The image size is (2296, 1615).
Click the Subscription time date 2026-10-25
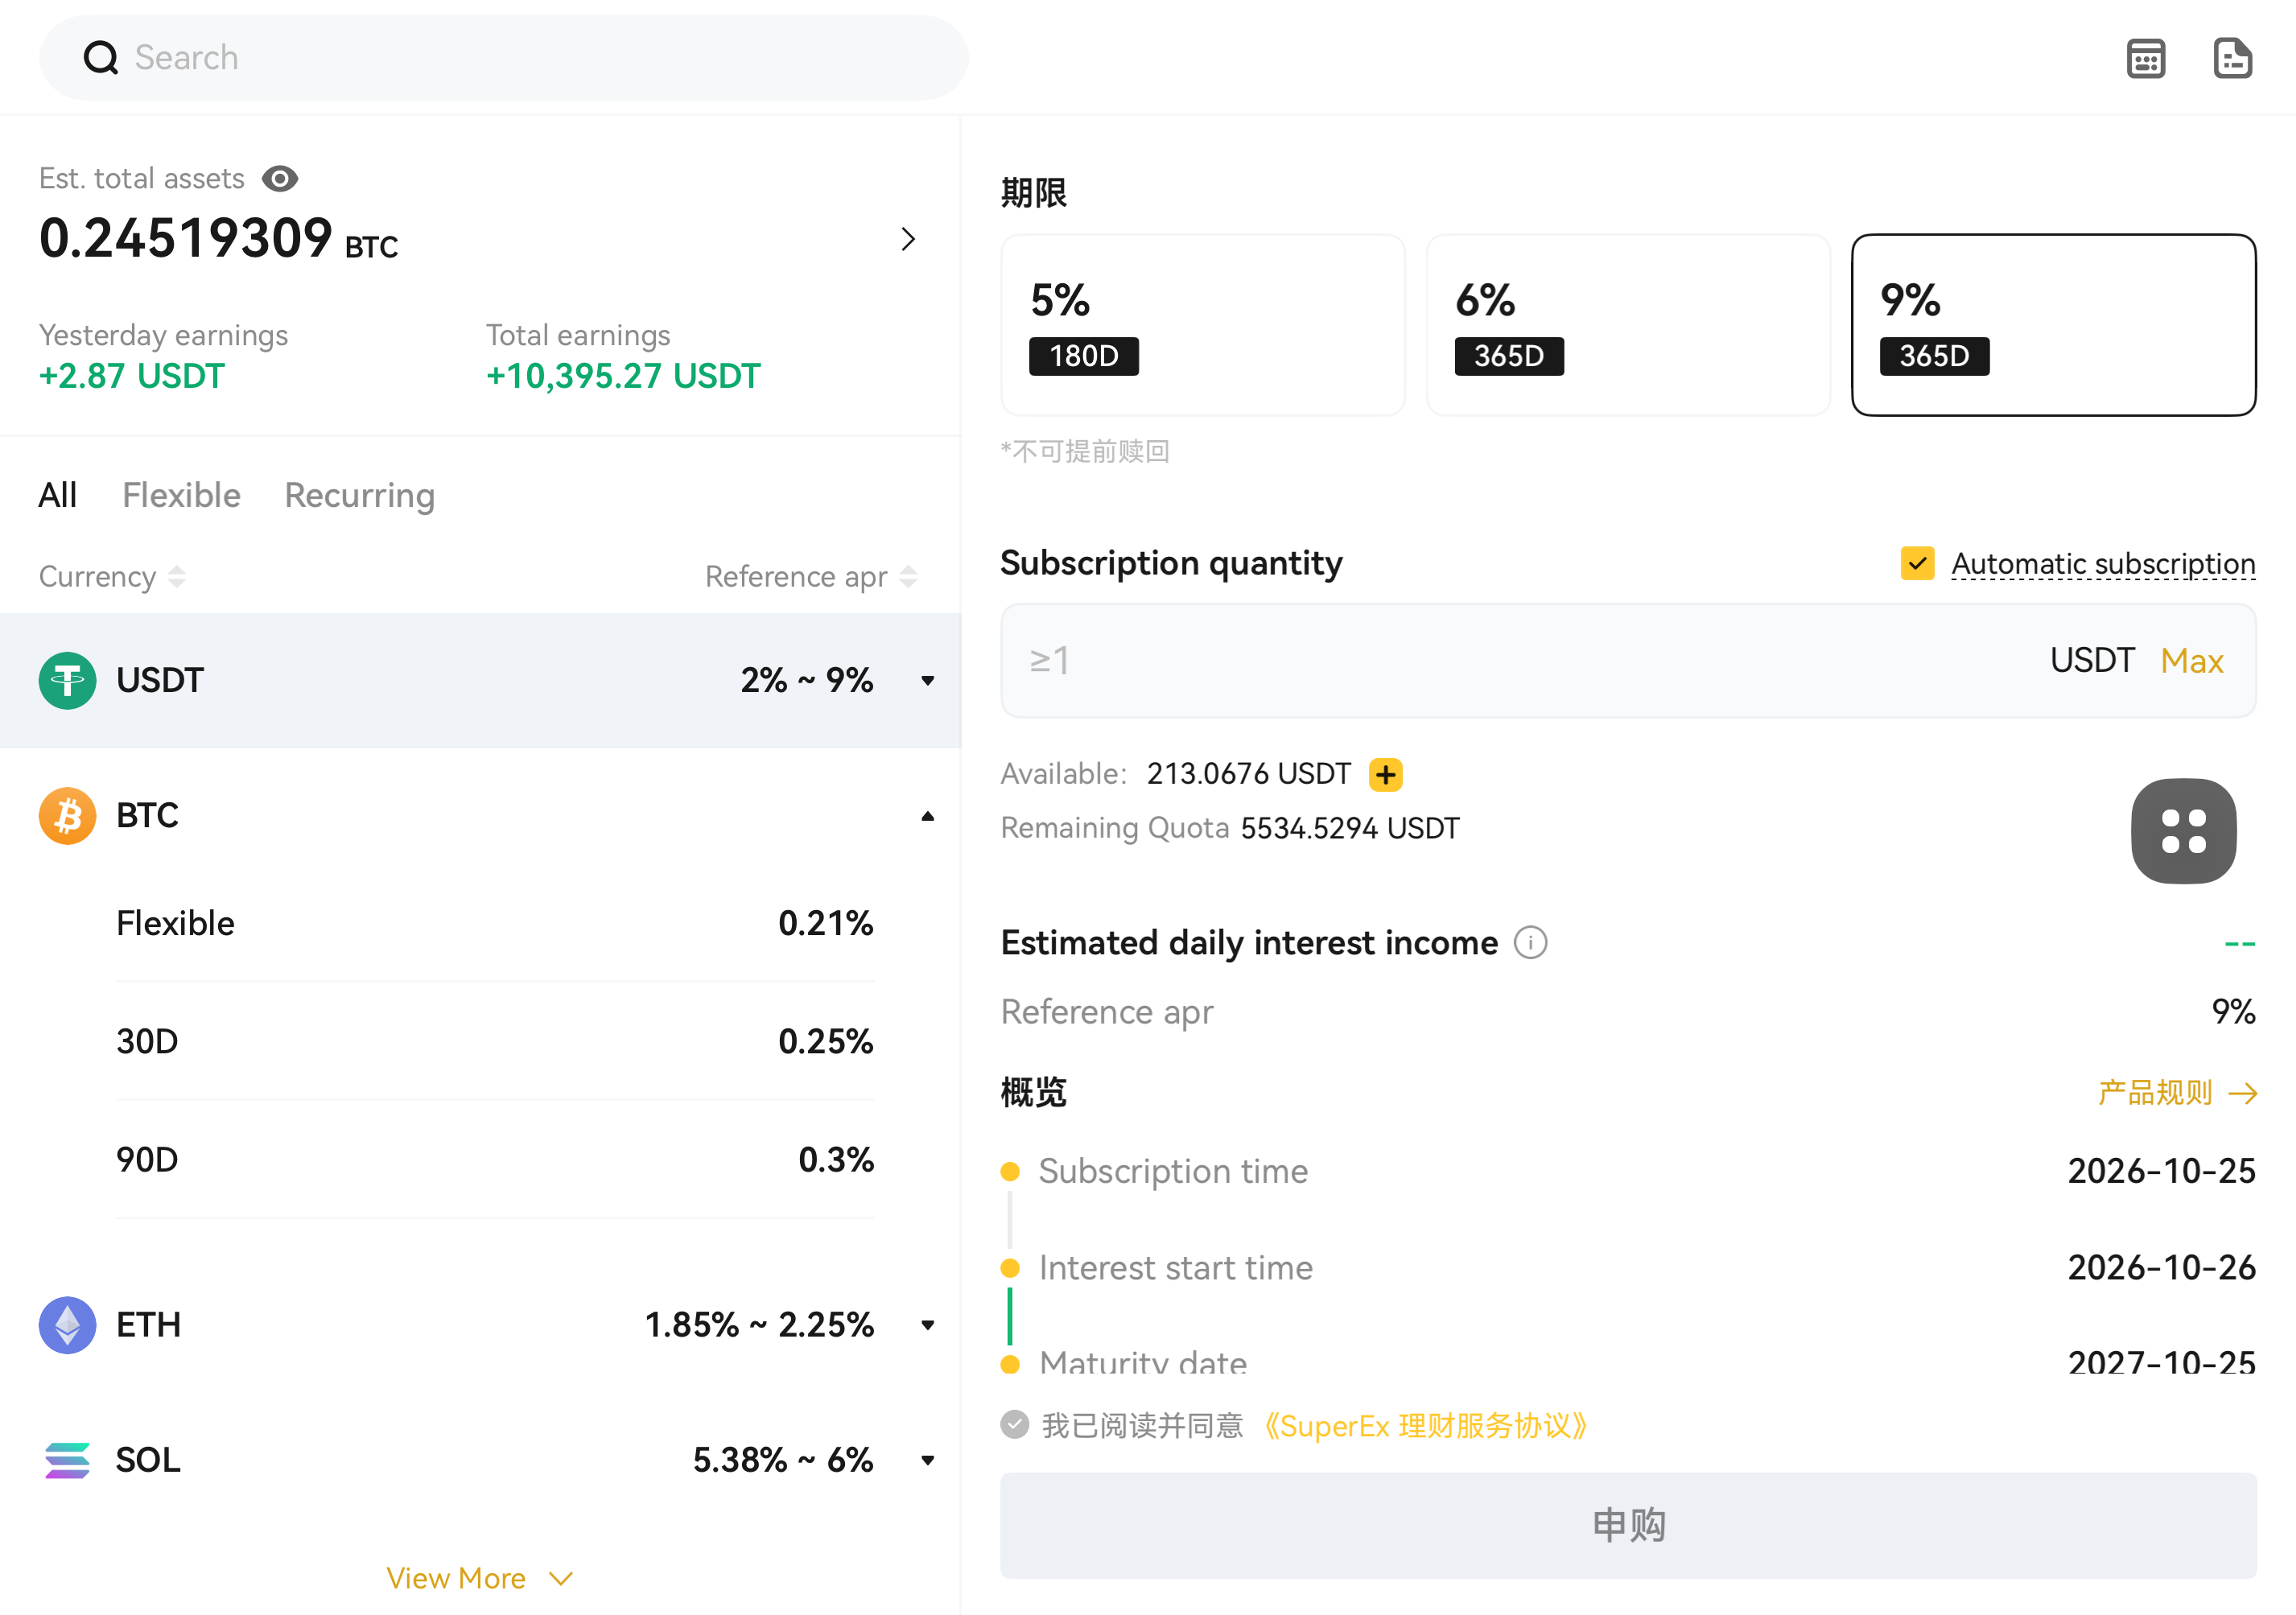(x=2161, y=1170)
